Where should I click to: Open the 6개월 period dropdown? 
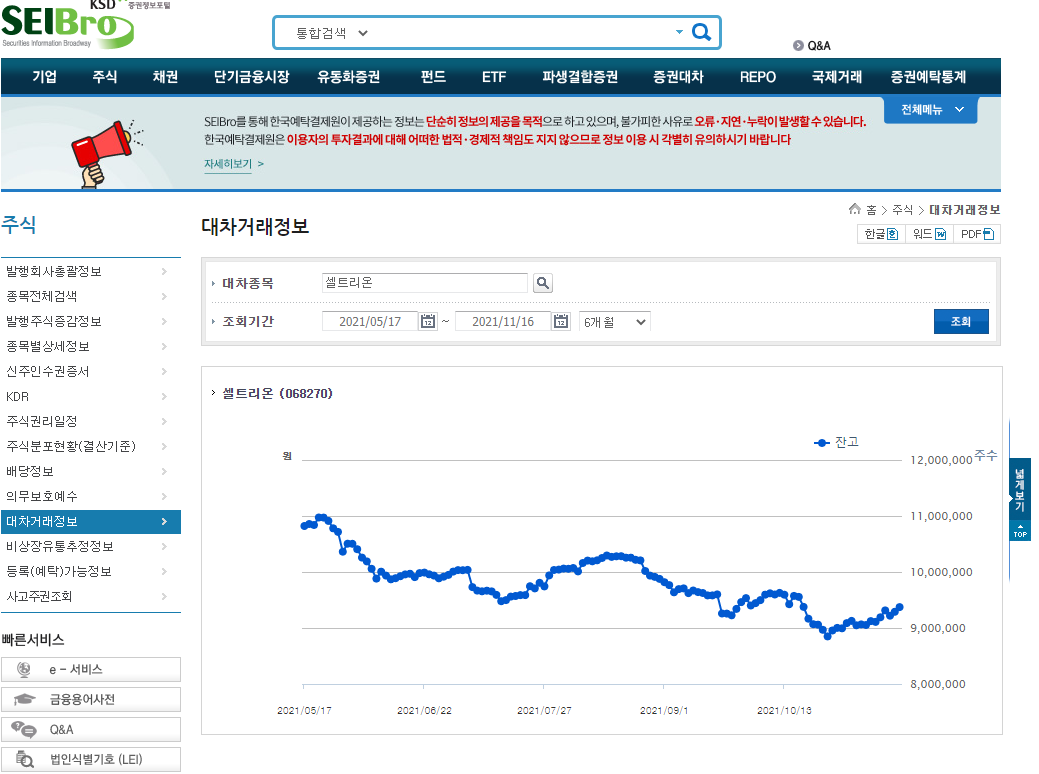pos(614,321)
